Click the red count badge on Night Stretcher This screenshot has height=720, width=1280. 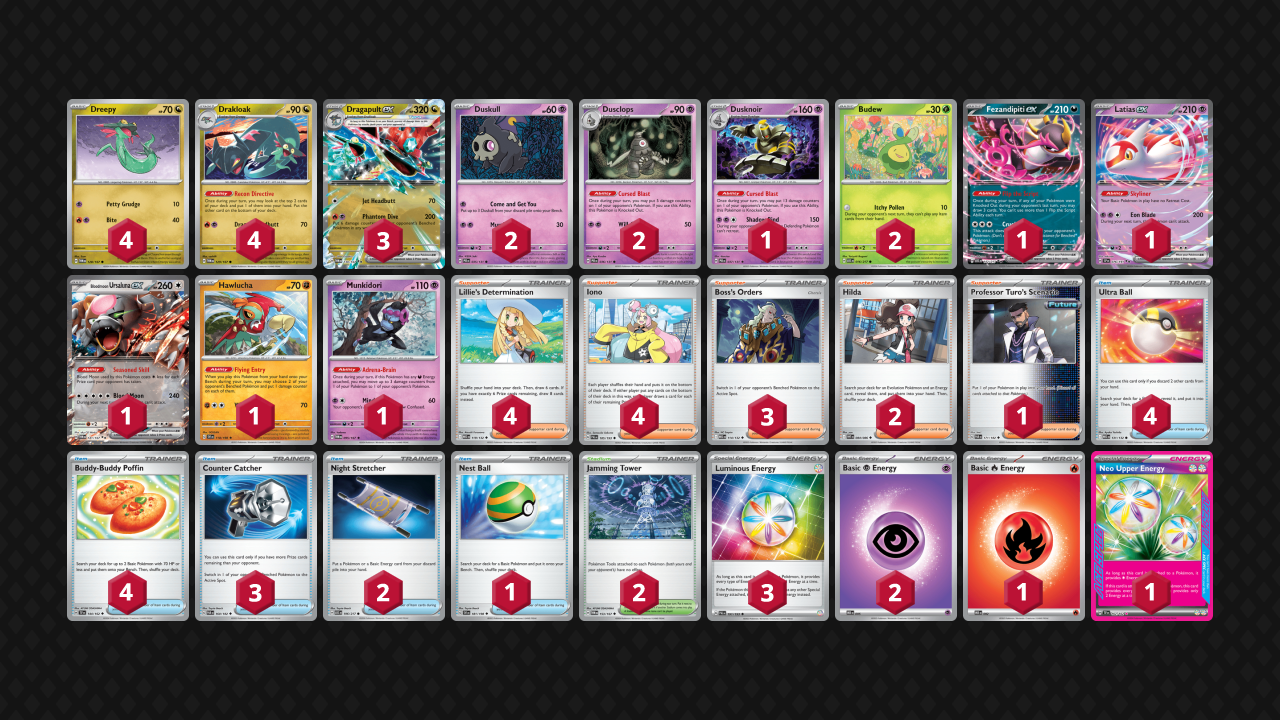coord(384,593)
